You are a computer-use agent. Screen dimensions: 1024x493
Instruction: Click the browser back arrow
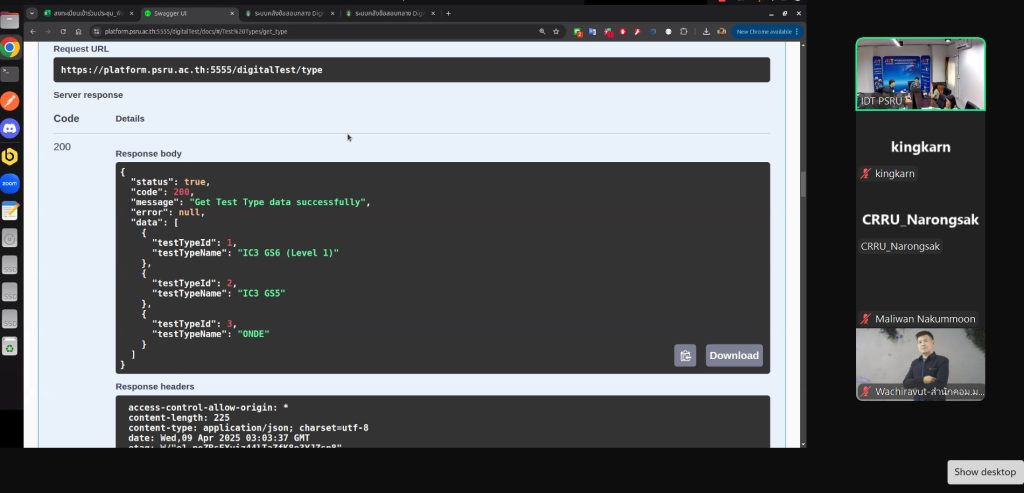point(34,32)
